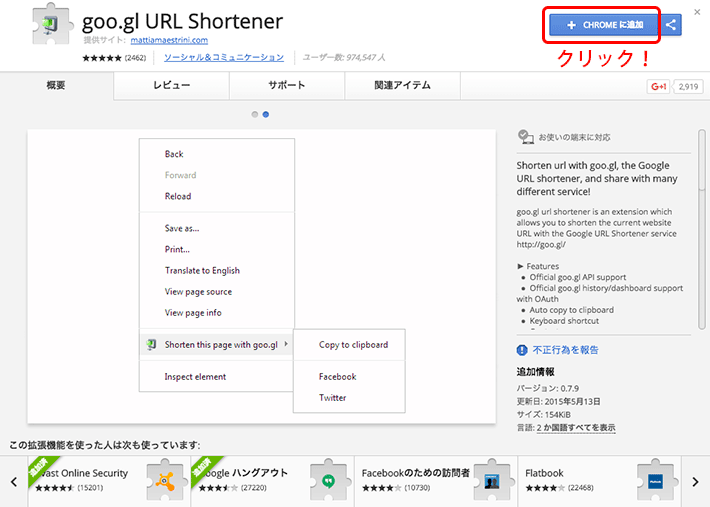
Task: Click the お使いの端末に対応 label
Action: coord(574,137)
